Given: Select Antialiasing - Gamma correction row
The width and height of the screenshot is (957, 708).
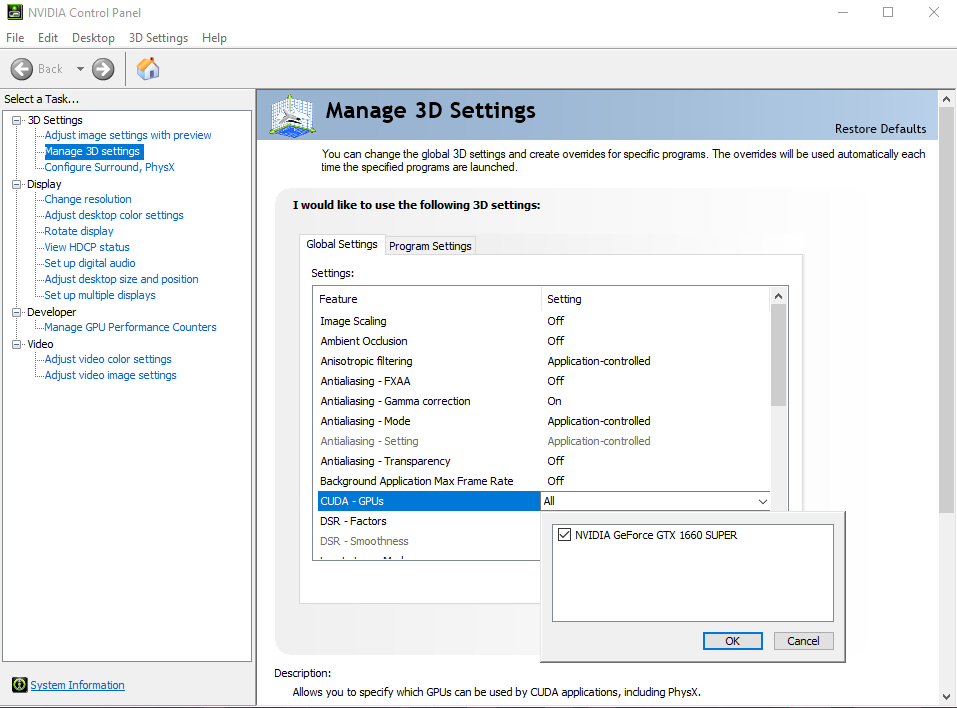Looking at the screenshot, I should [543, 401].
